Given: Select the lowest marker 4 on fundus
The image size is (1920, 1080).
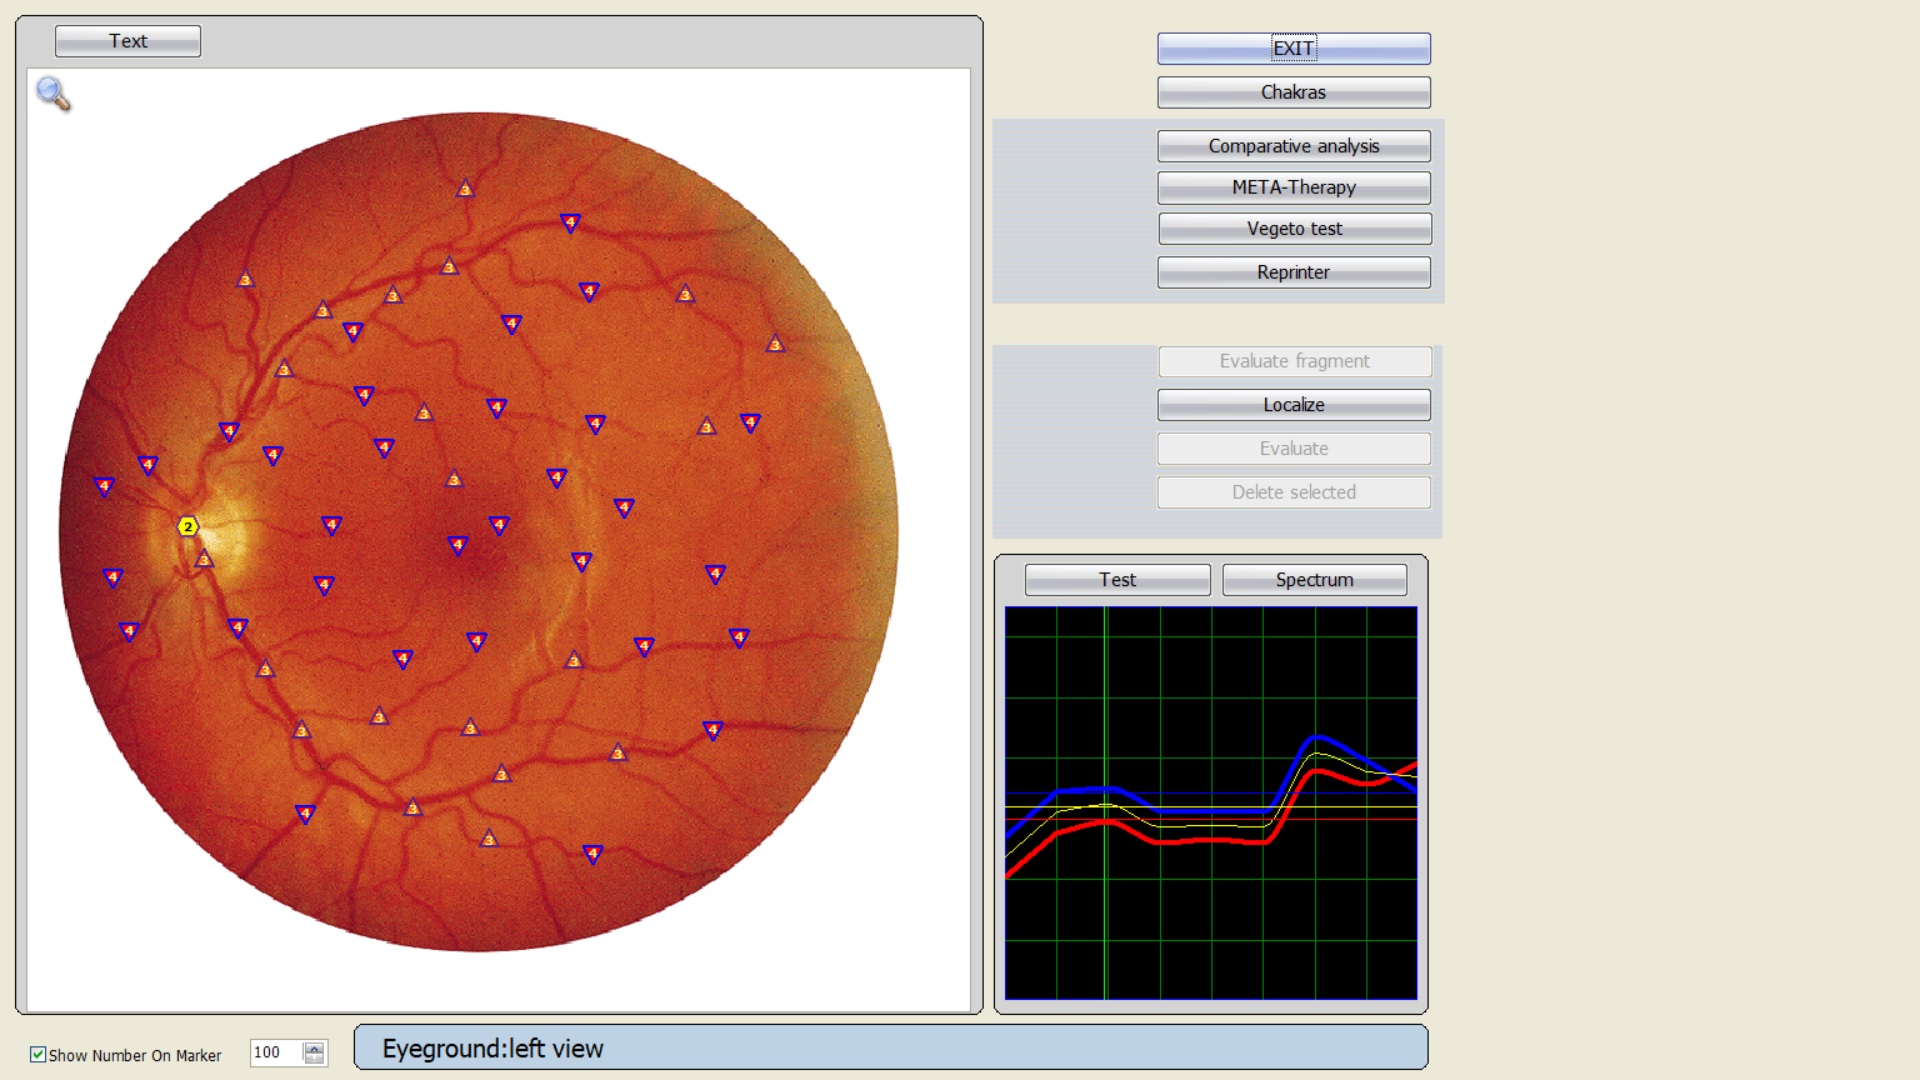Looking at the screenshot, I should (593, 853).
